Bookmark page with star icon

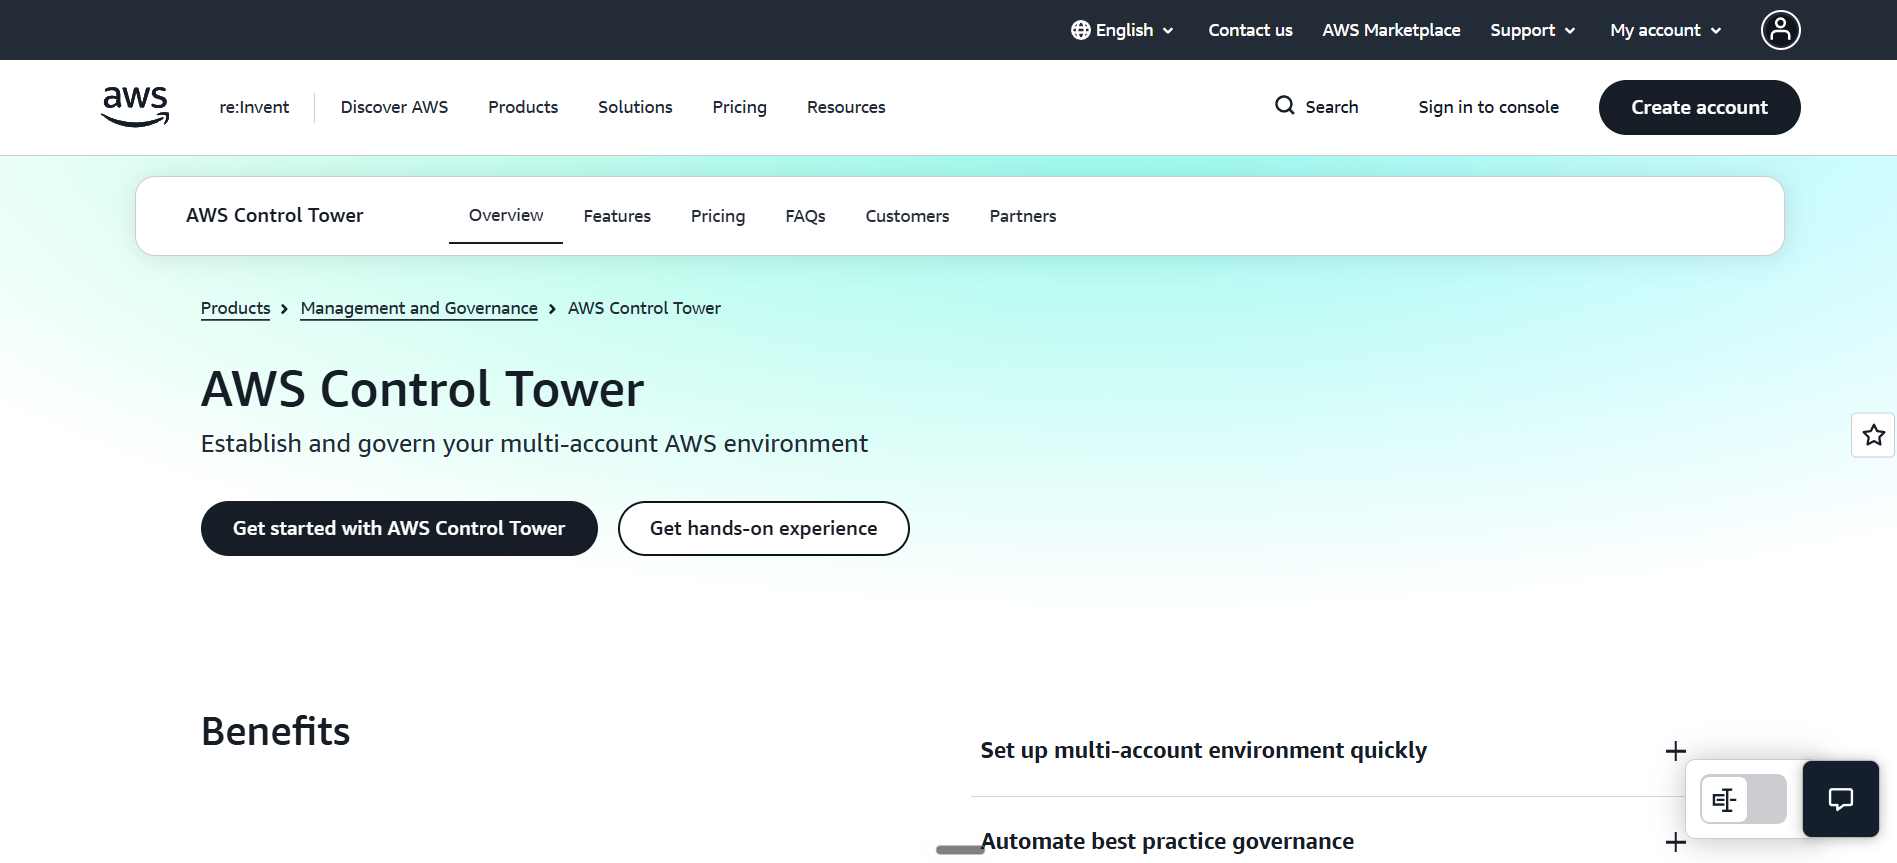pyautogui.click(x=1873, y=435)
